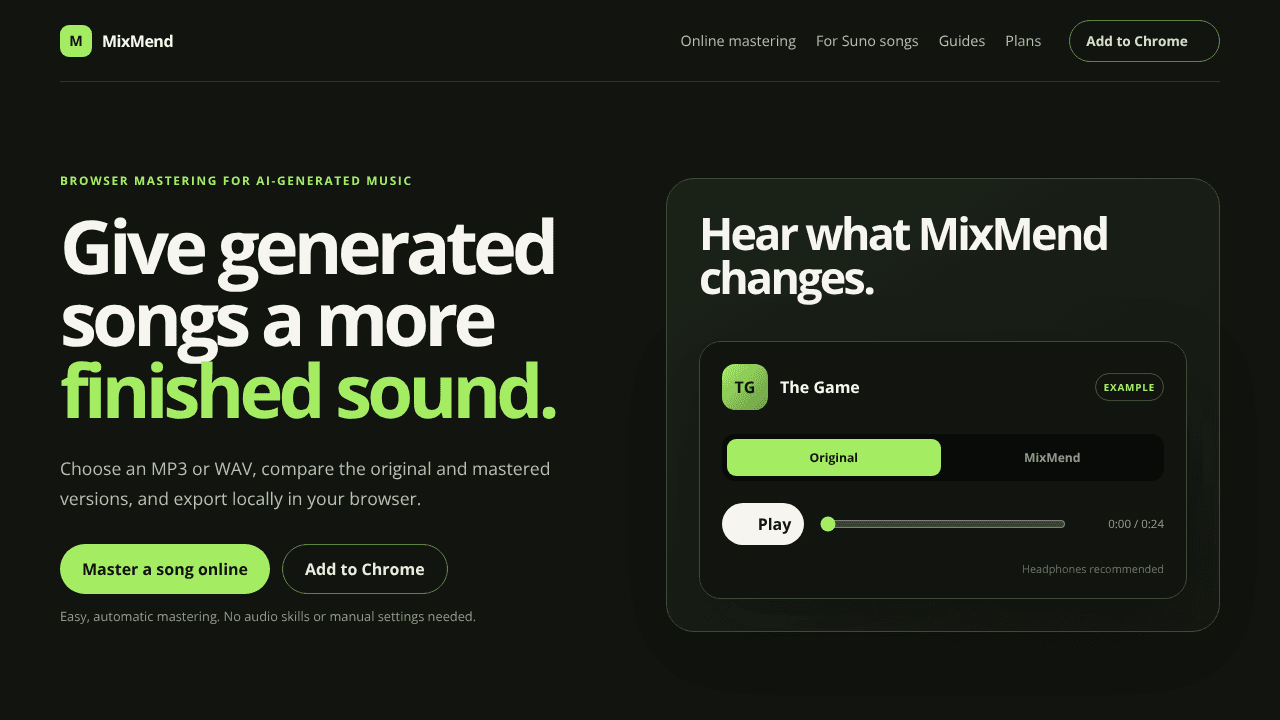View the Plans page
Image resolution: width=1280 pixels, height=720 pixels.
point(1023,41)
